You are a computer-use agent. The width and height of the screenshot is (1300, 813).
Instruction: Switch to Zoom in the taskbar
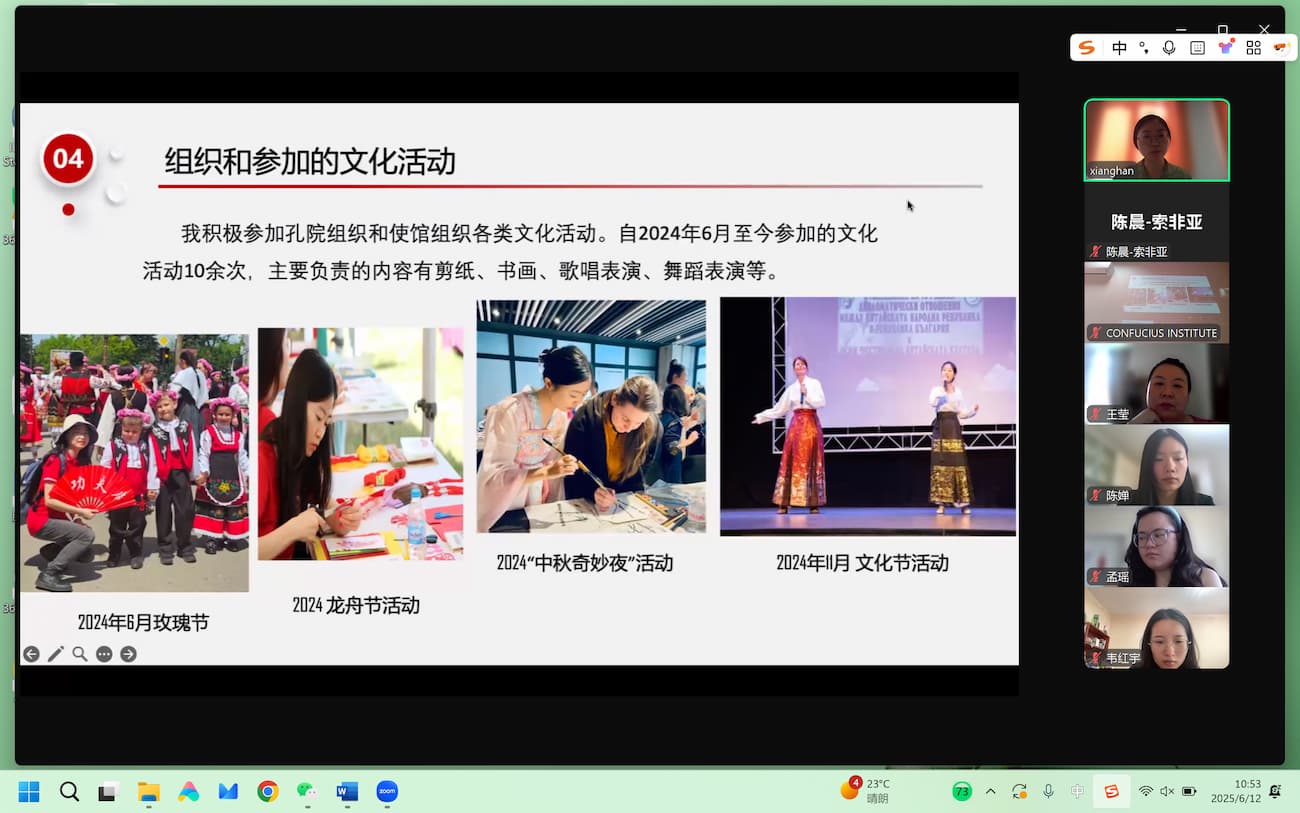pyautogui.click(x=387, y=792)
